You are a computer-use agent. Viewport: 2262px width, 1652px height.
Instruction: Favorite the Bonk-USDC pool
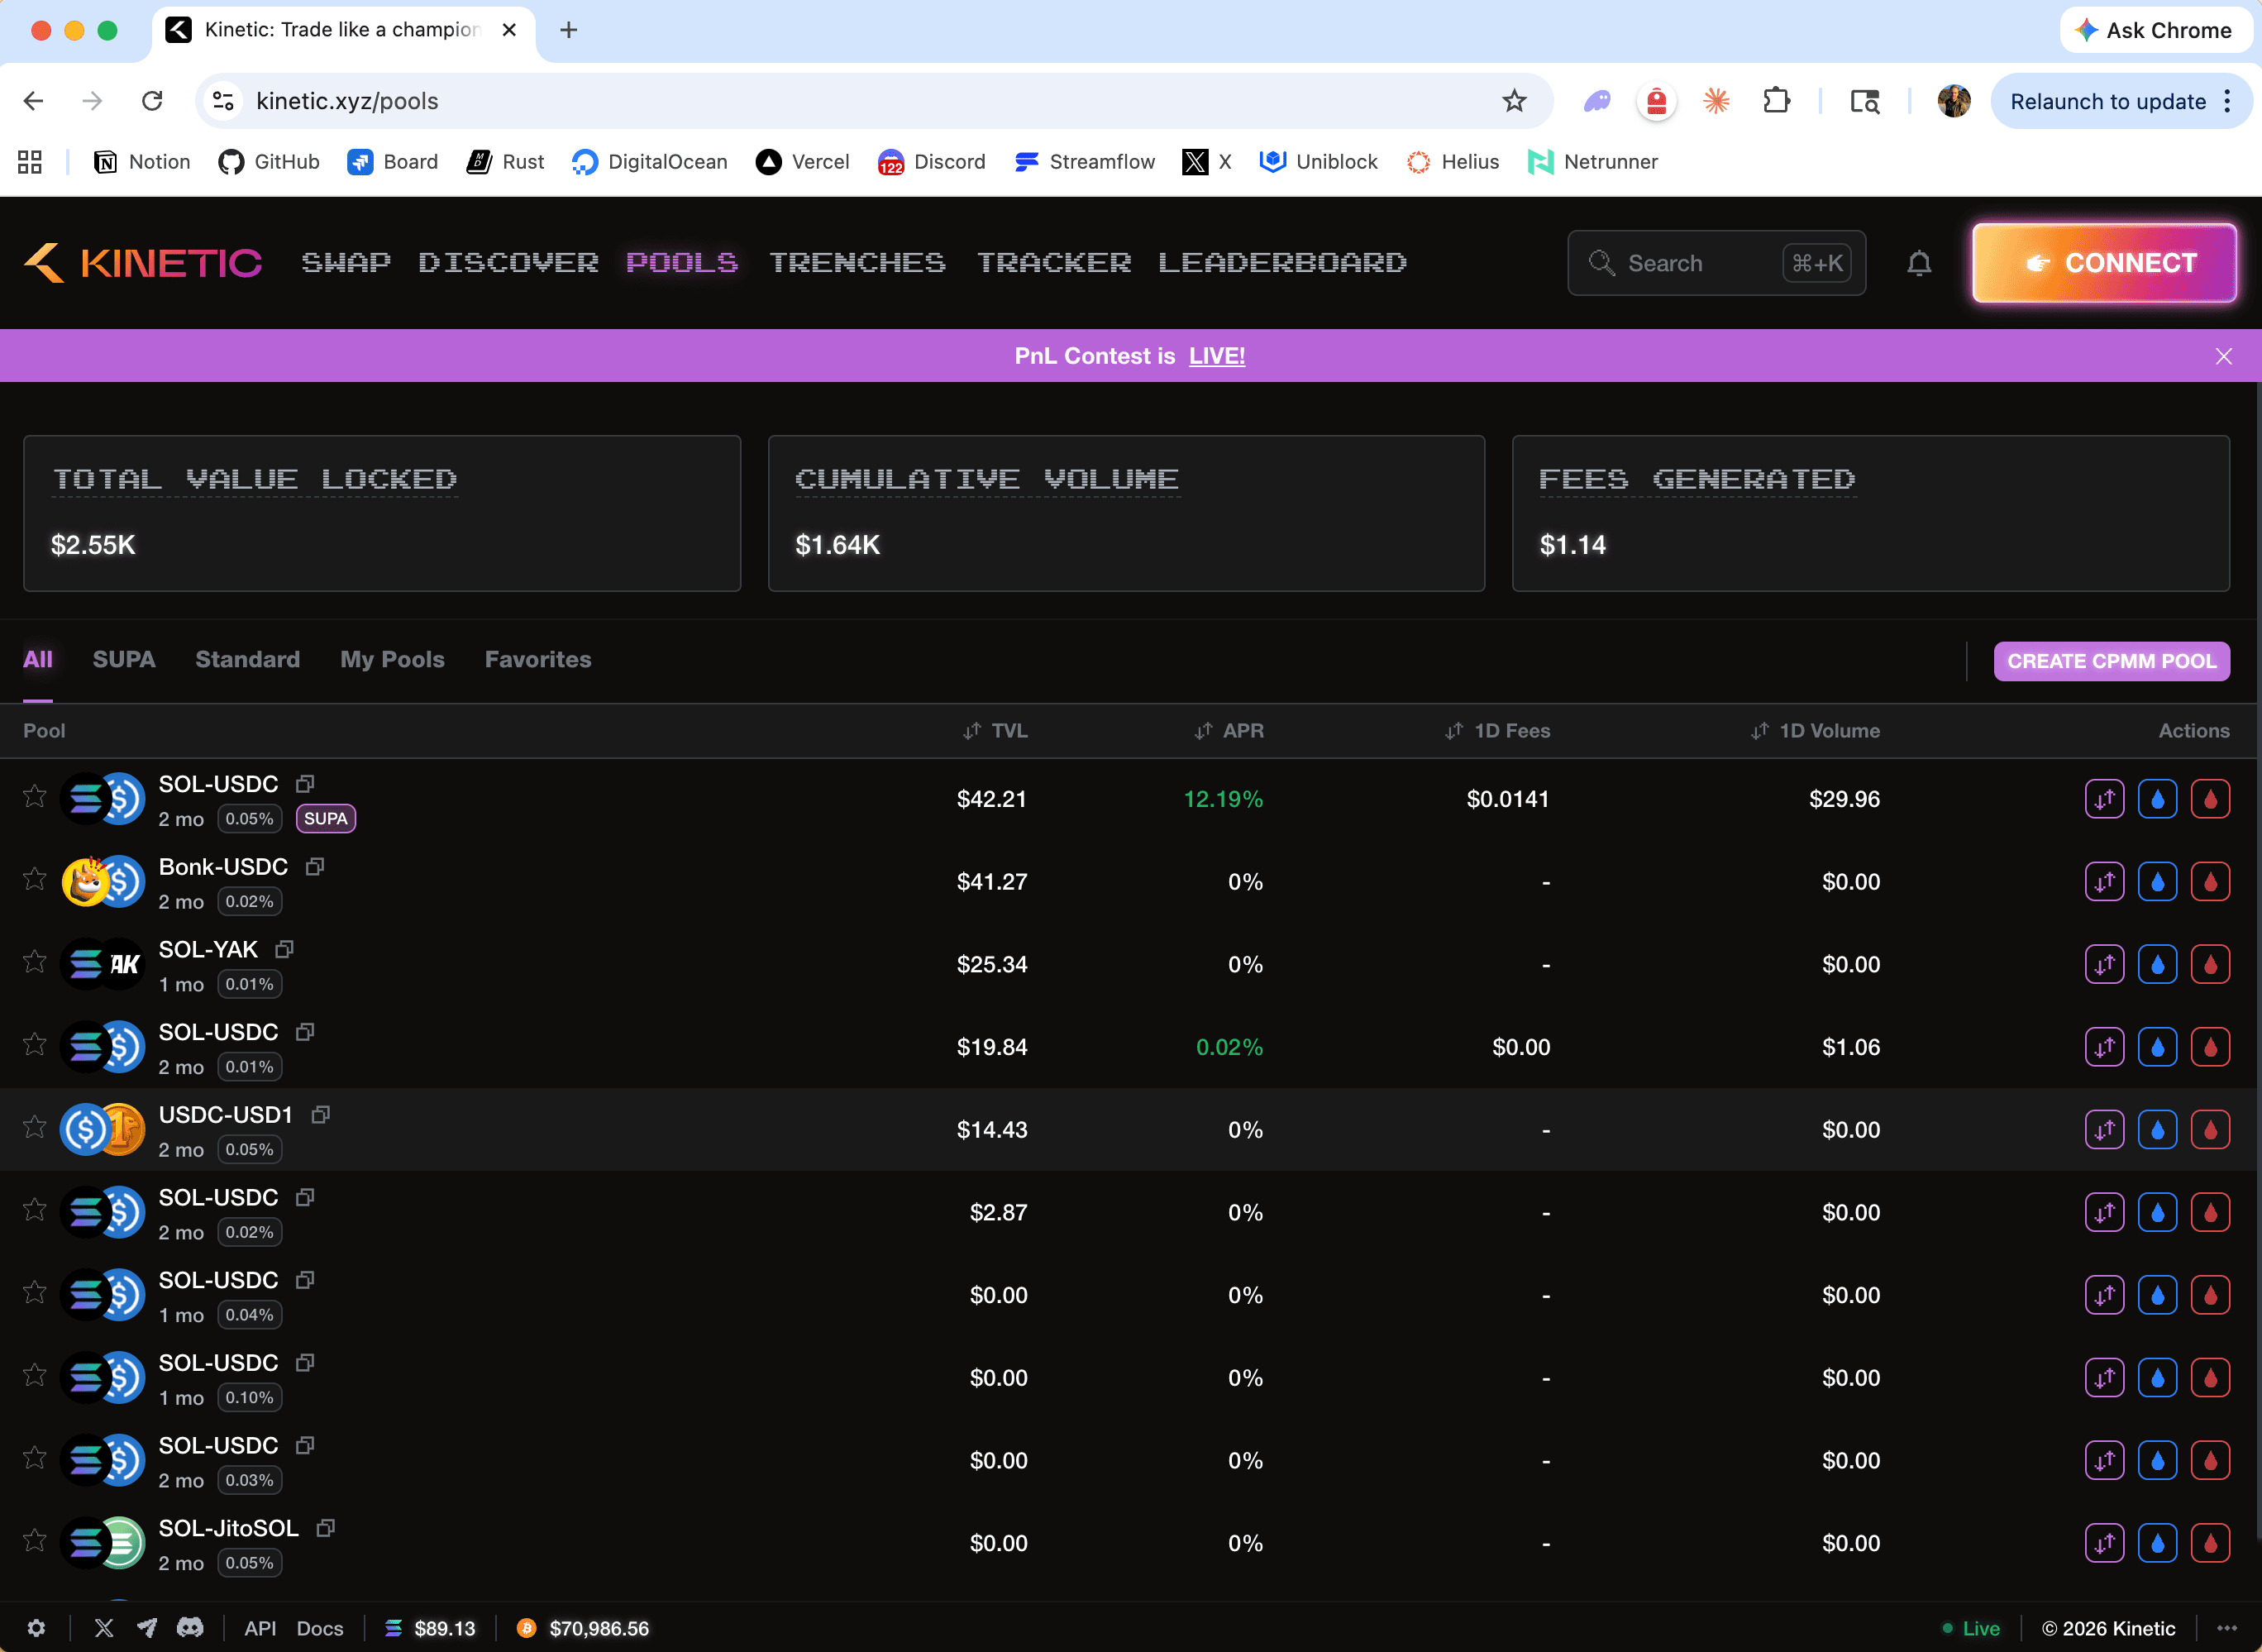click(34, 878)
